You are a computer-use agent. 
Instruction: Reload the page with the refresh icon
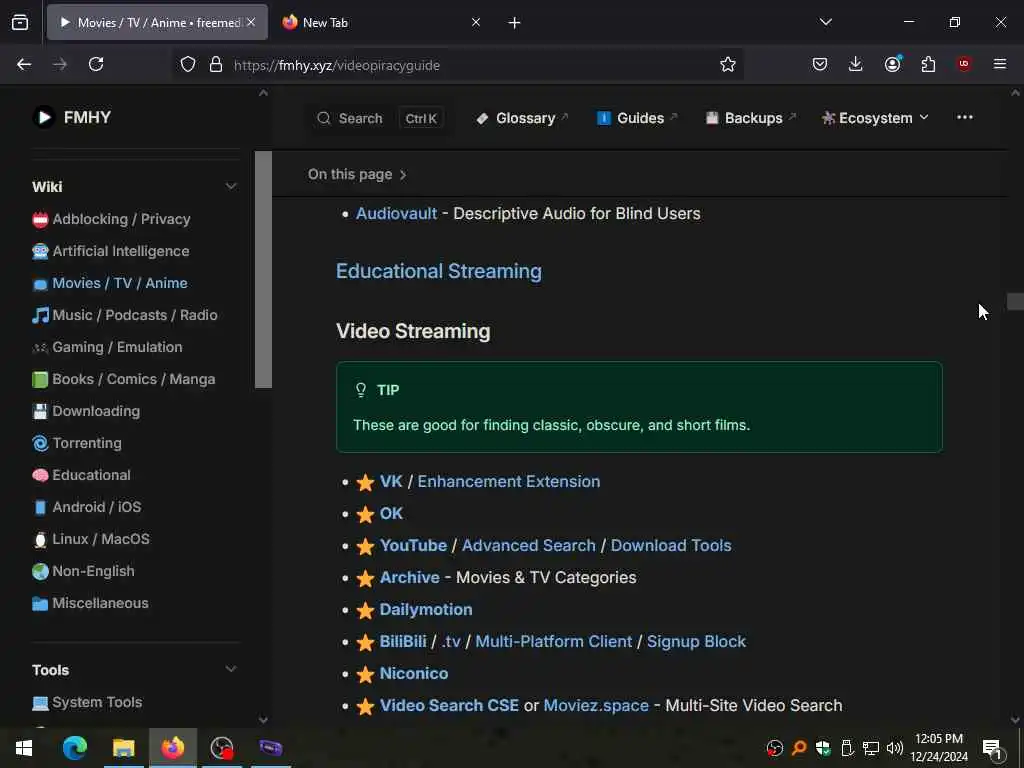click(96, 64)
